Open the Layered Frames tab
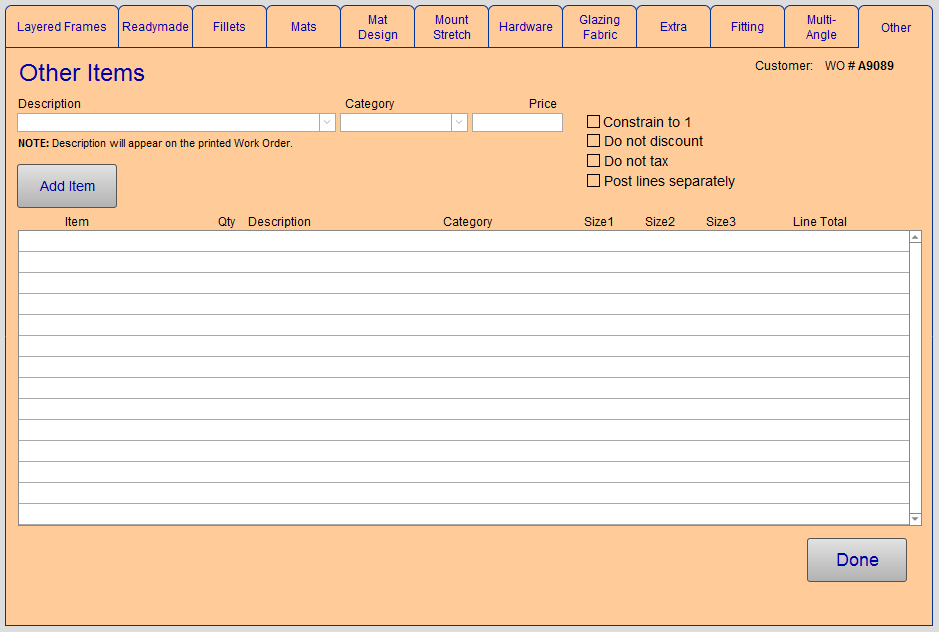The height and width of the screenshot is (632, 939). click(x=61, y=27)
